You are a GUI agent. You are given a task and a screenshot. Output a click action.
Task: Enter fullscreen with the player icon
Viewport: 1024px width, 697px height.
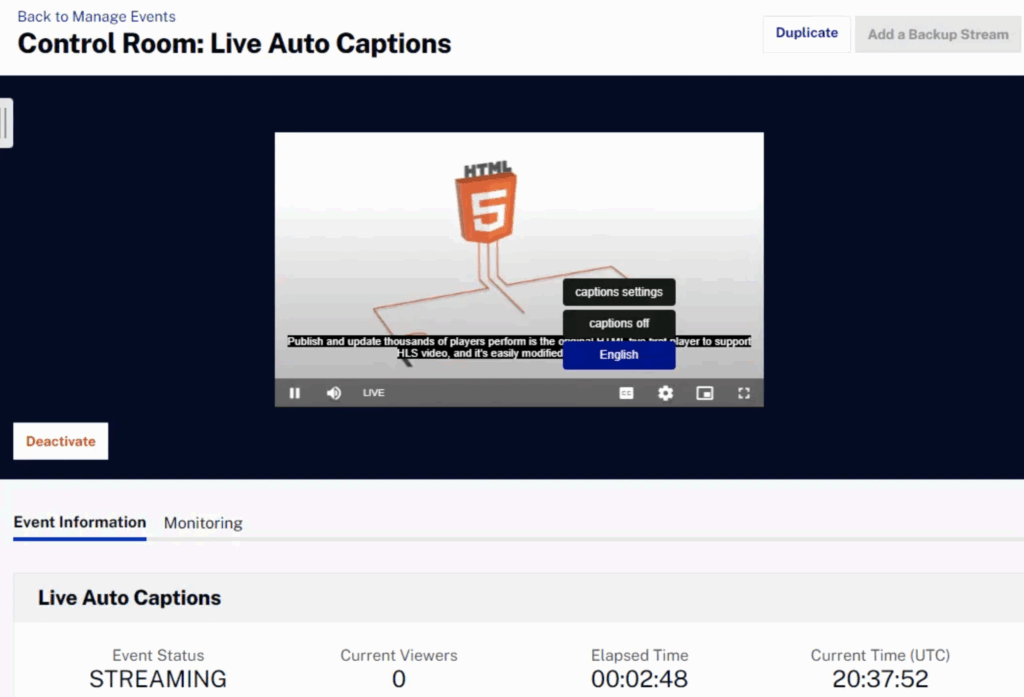744,393
